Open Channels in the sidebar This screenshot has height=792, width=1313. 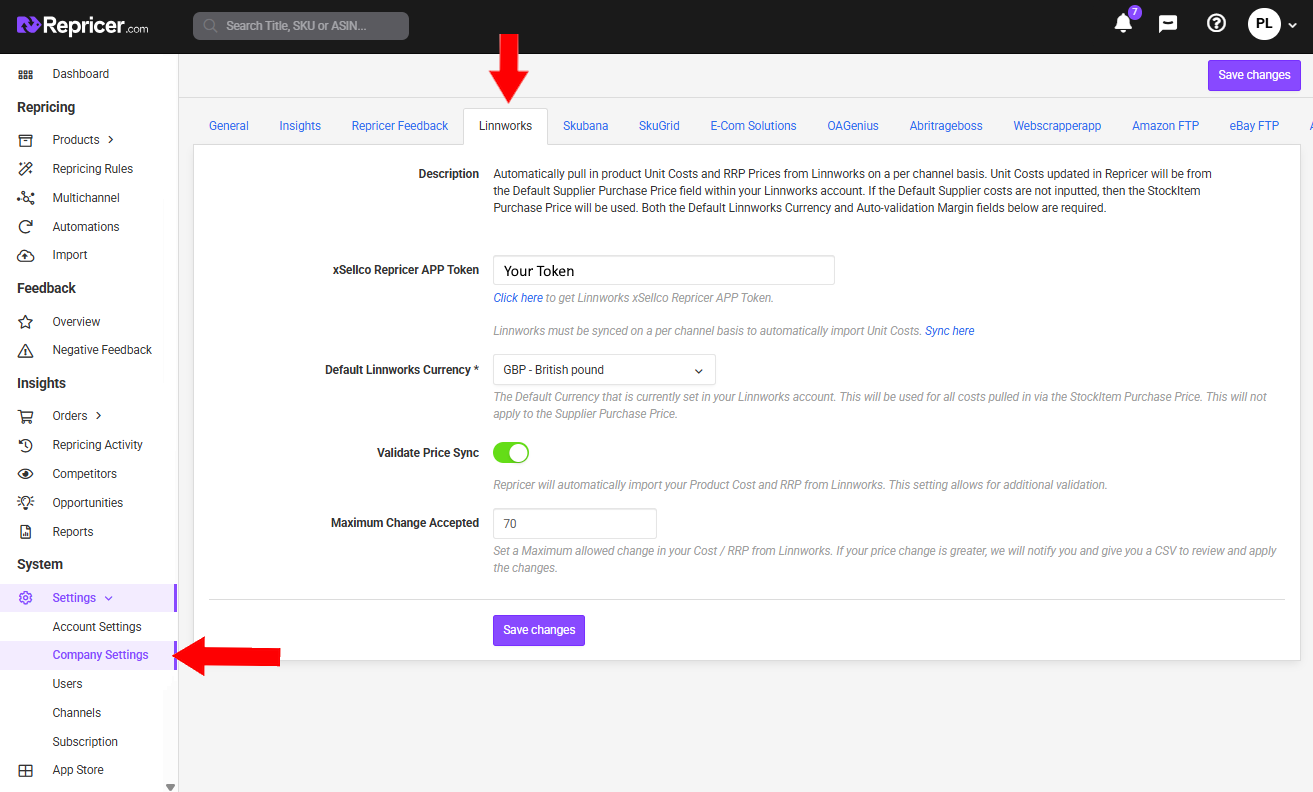pos(77,713)
